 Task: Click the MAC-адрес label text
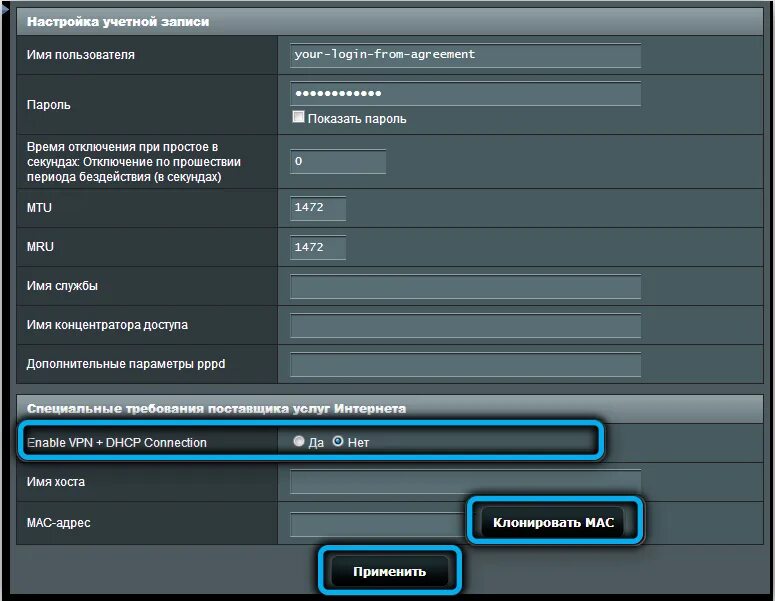[x=58, y=523]
